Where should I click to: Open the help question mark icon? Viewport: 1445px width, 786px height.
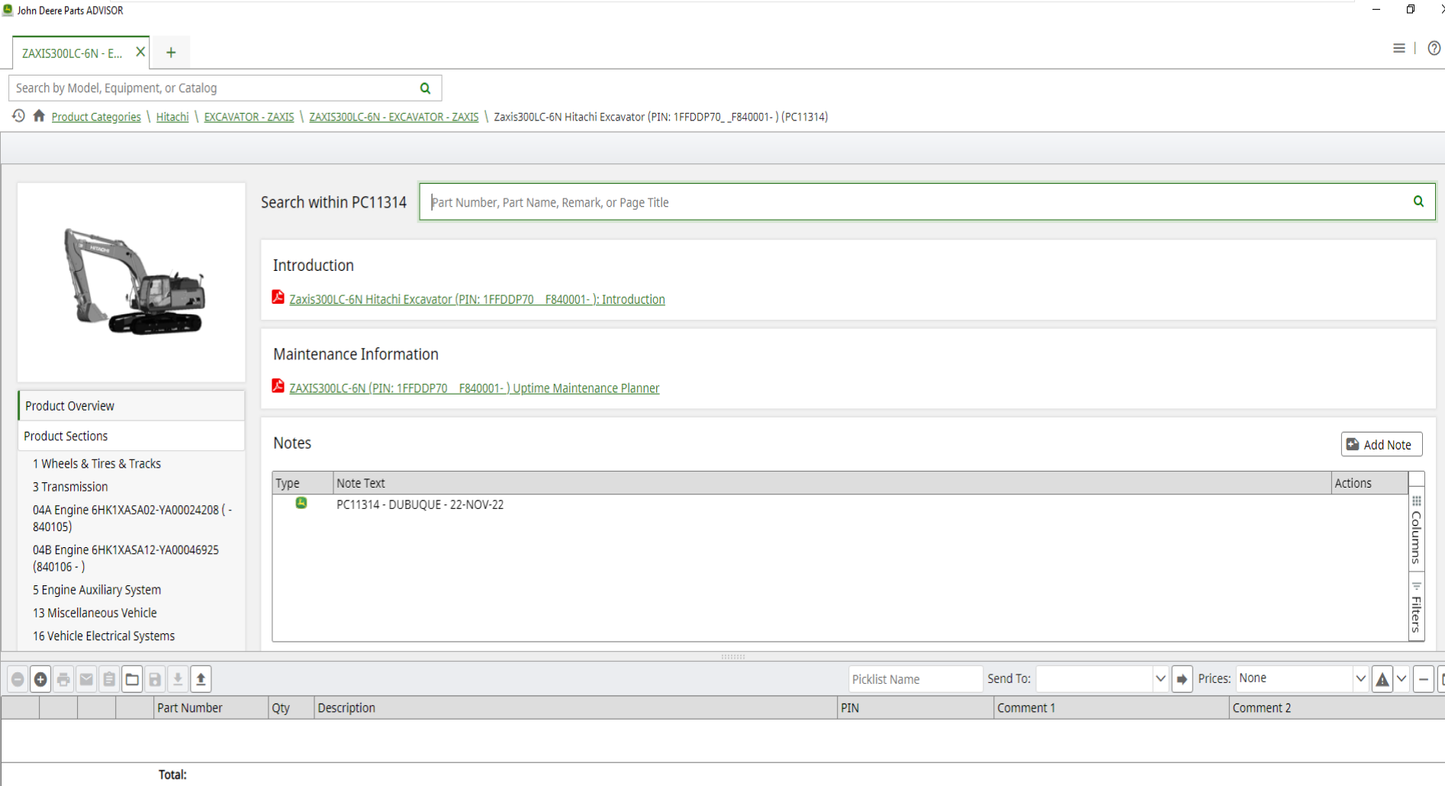tap(1434, 48)
